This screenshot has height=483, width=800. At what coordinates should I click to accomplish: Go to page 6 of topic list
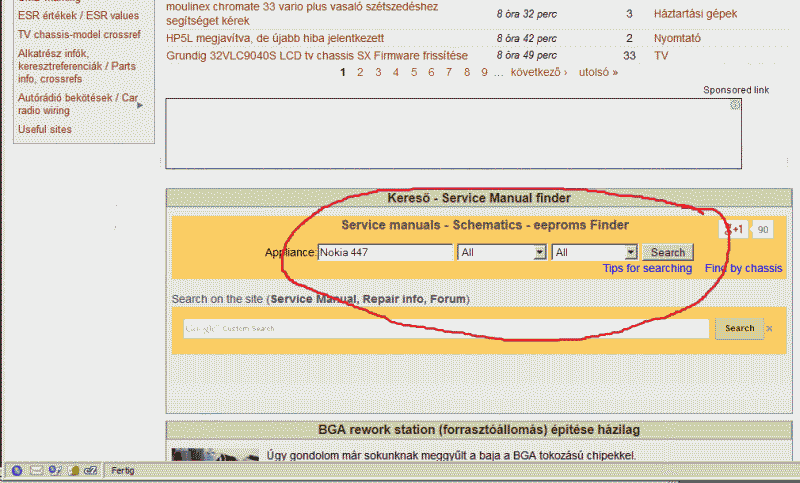pos(431,72)
